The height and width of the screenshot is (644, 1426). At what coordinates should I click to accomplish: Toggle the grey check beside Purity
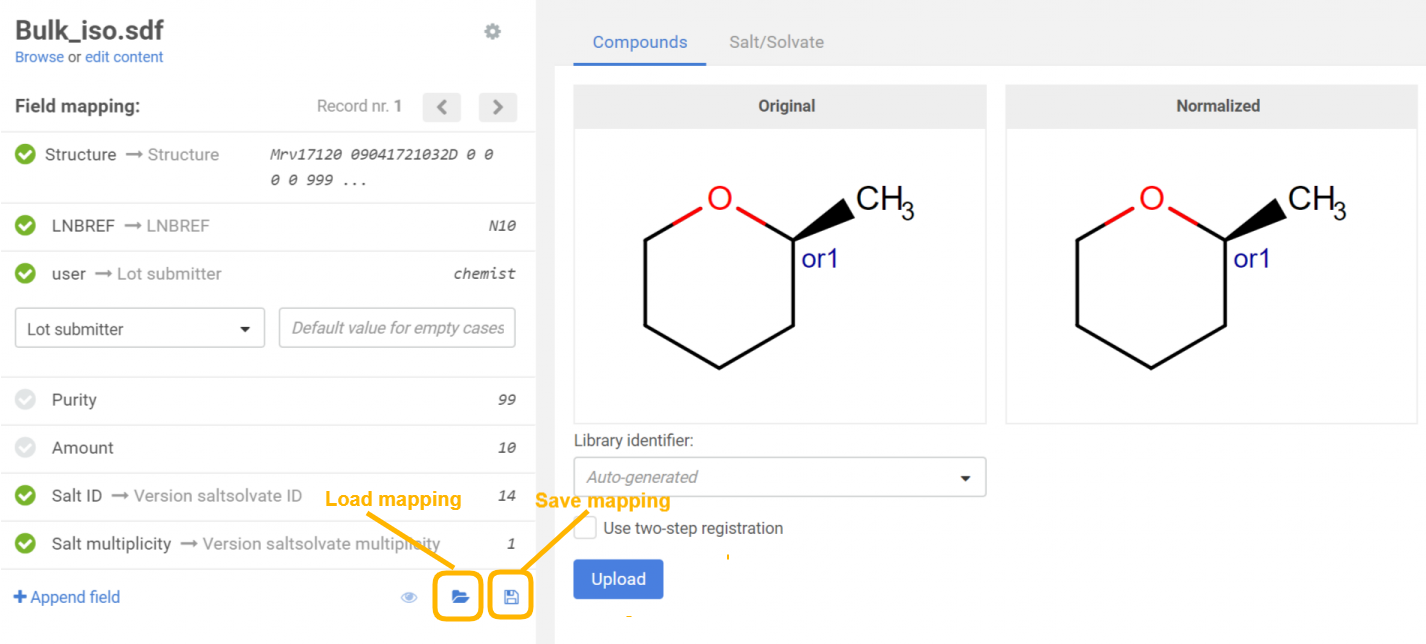pyautogui.click(x=26, y=400)
